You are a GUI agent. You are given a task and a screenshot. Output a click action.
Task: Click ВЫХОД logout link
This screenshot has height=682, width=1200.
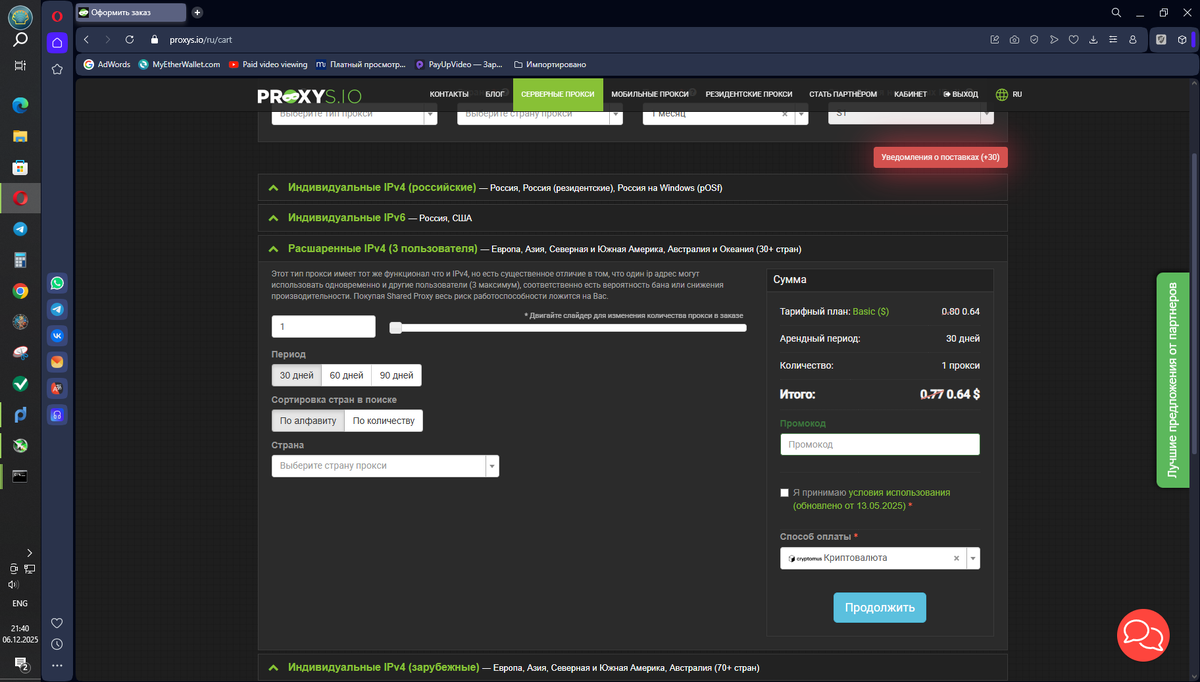(x=960, y=94)
